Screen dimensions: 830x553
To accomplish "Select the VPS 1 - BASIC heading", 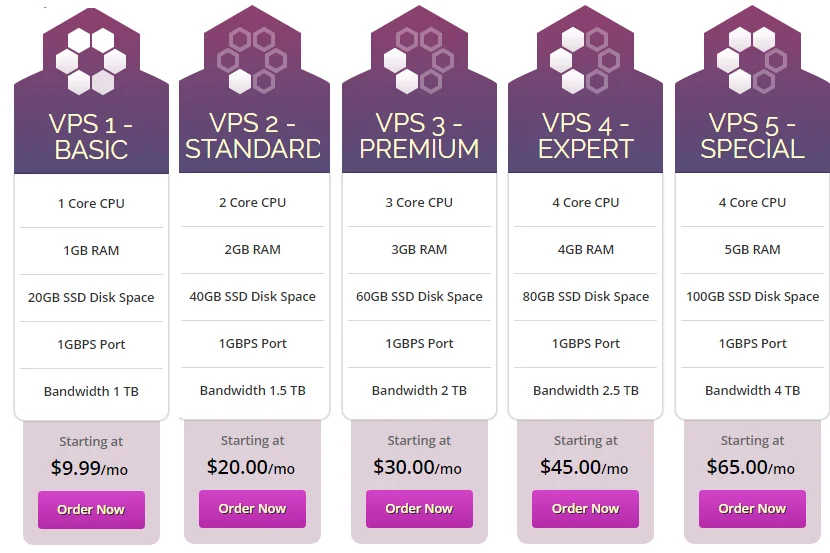I will coord(91,137).
